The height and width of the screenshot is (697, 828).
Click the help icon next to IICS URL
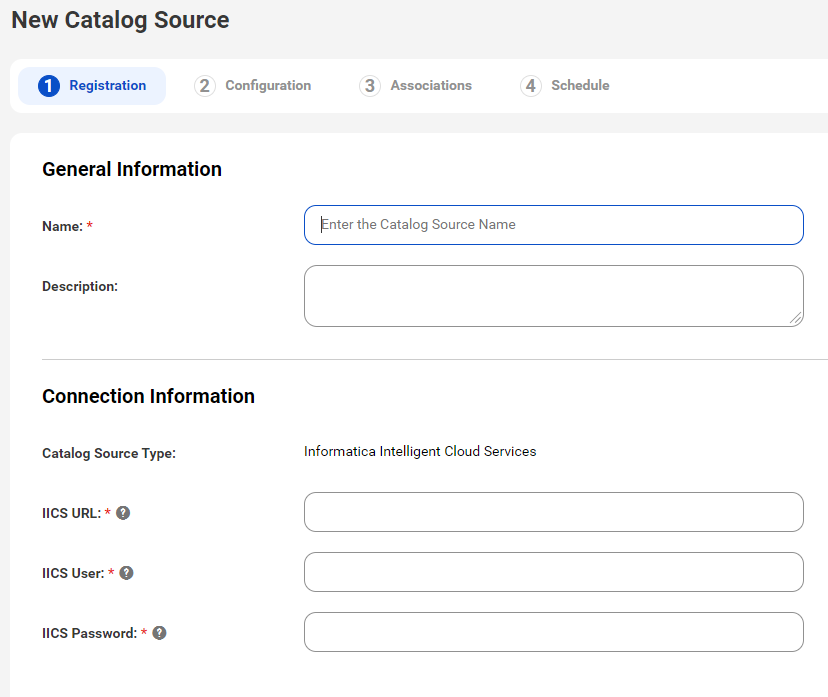click(x=123, y=513)
